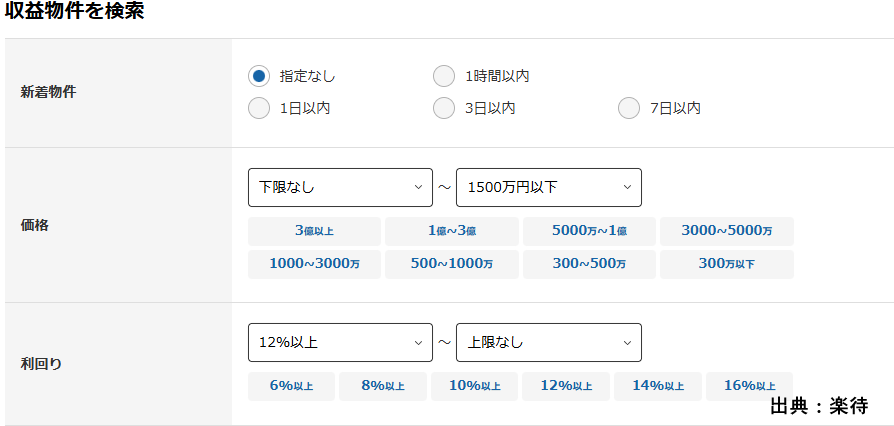
Task: Pick the 3000~5000万 price range
Action: 727,231
